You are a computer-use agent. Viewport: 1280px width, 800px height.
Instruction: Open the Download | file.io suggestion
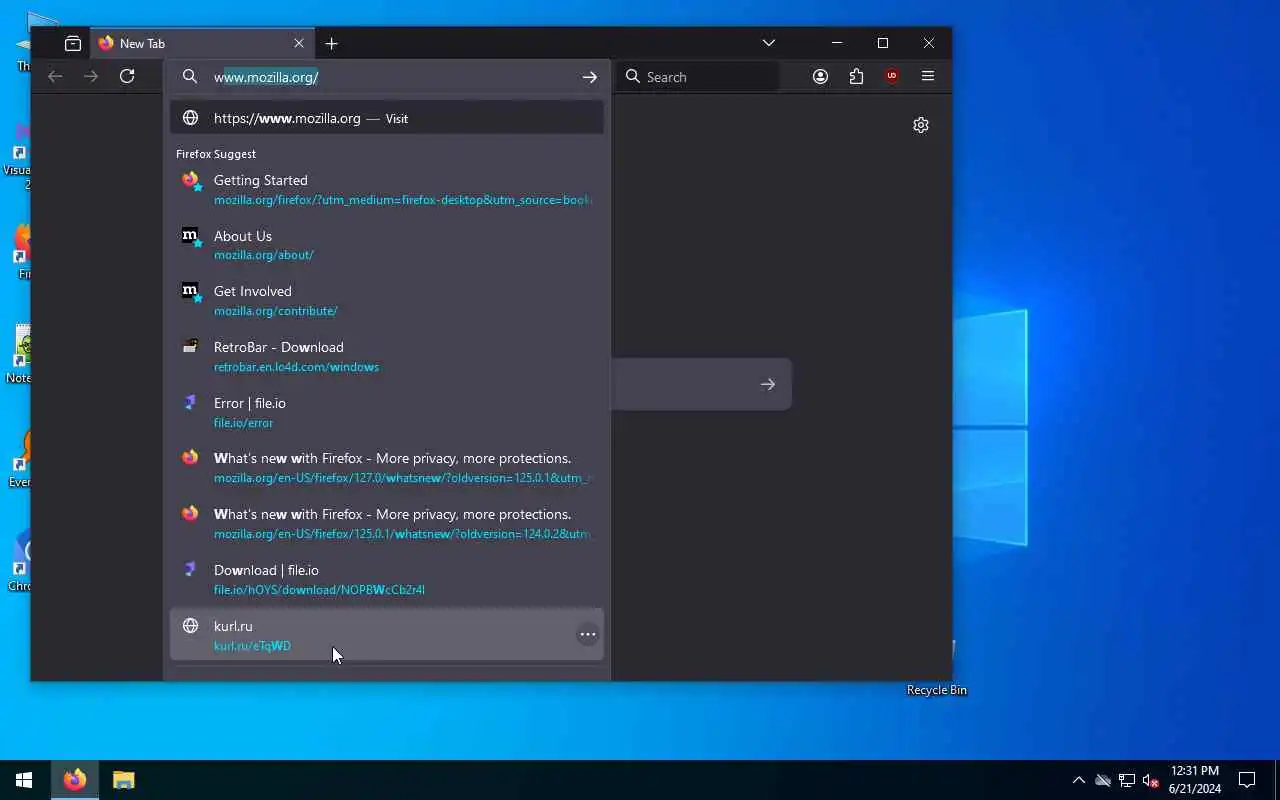click(387, 579)
